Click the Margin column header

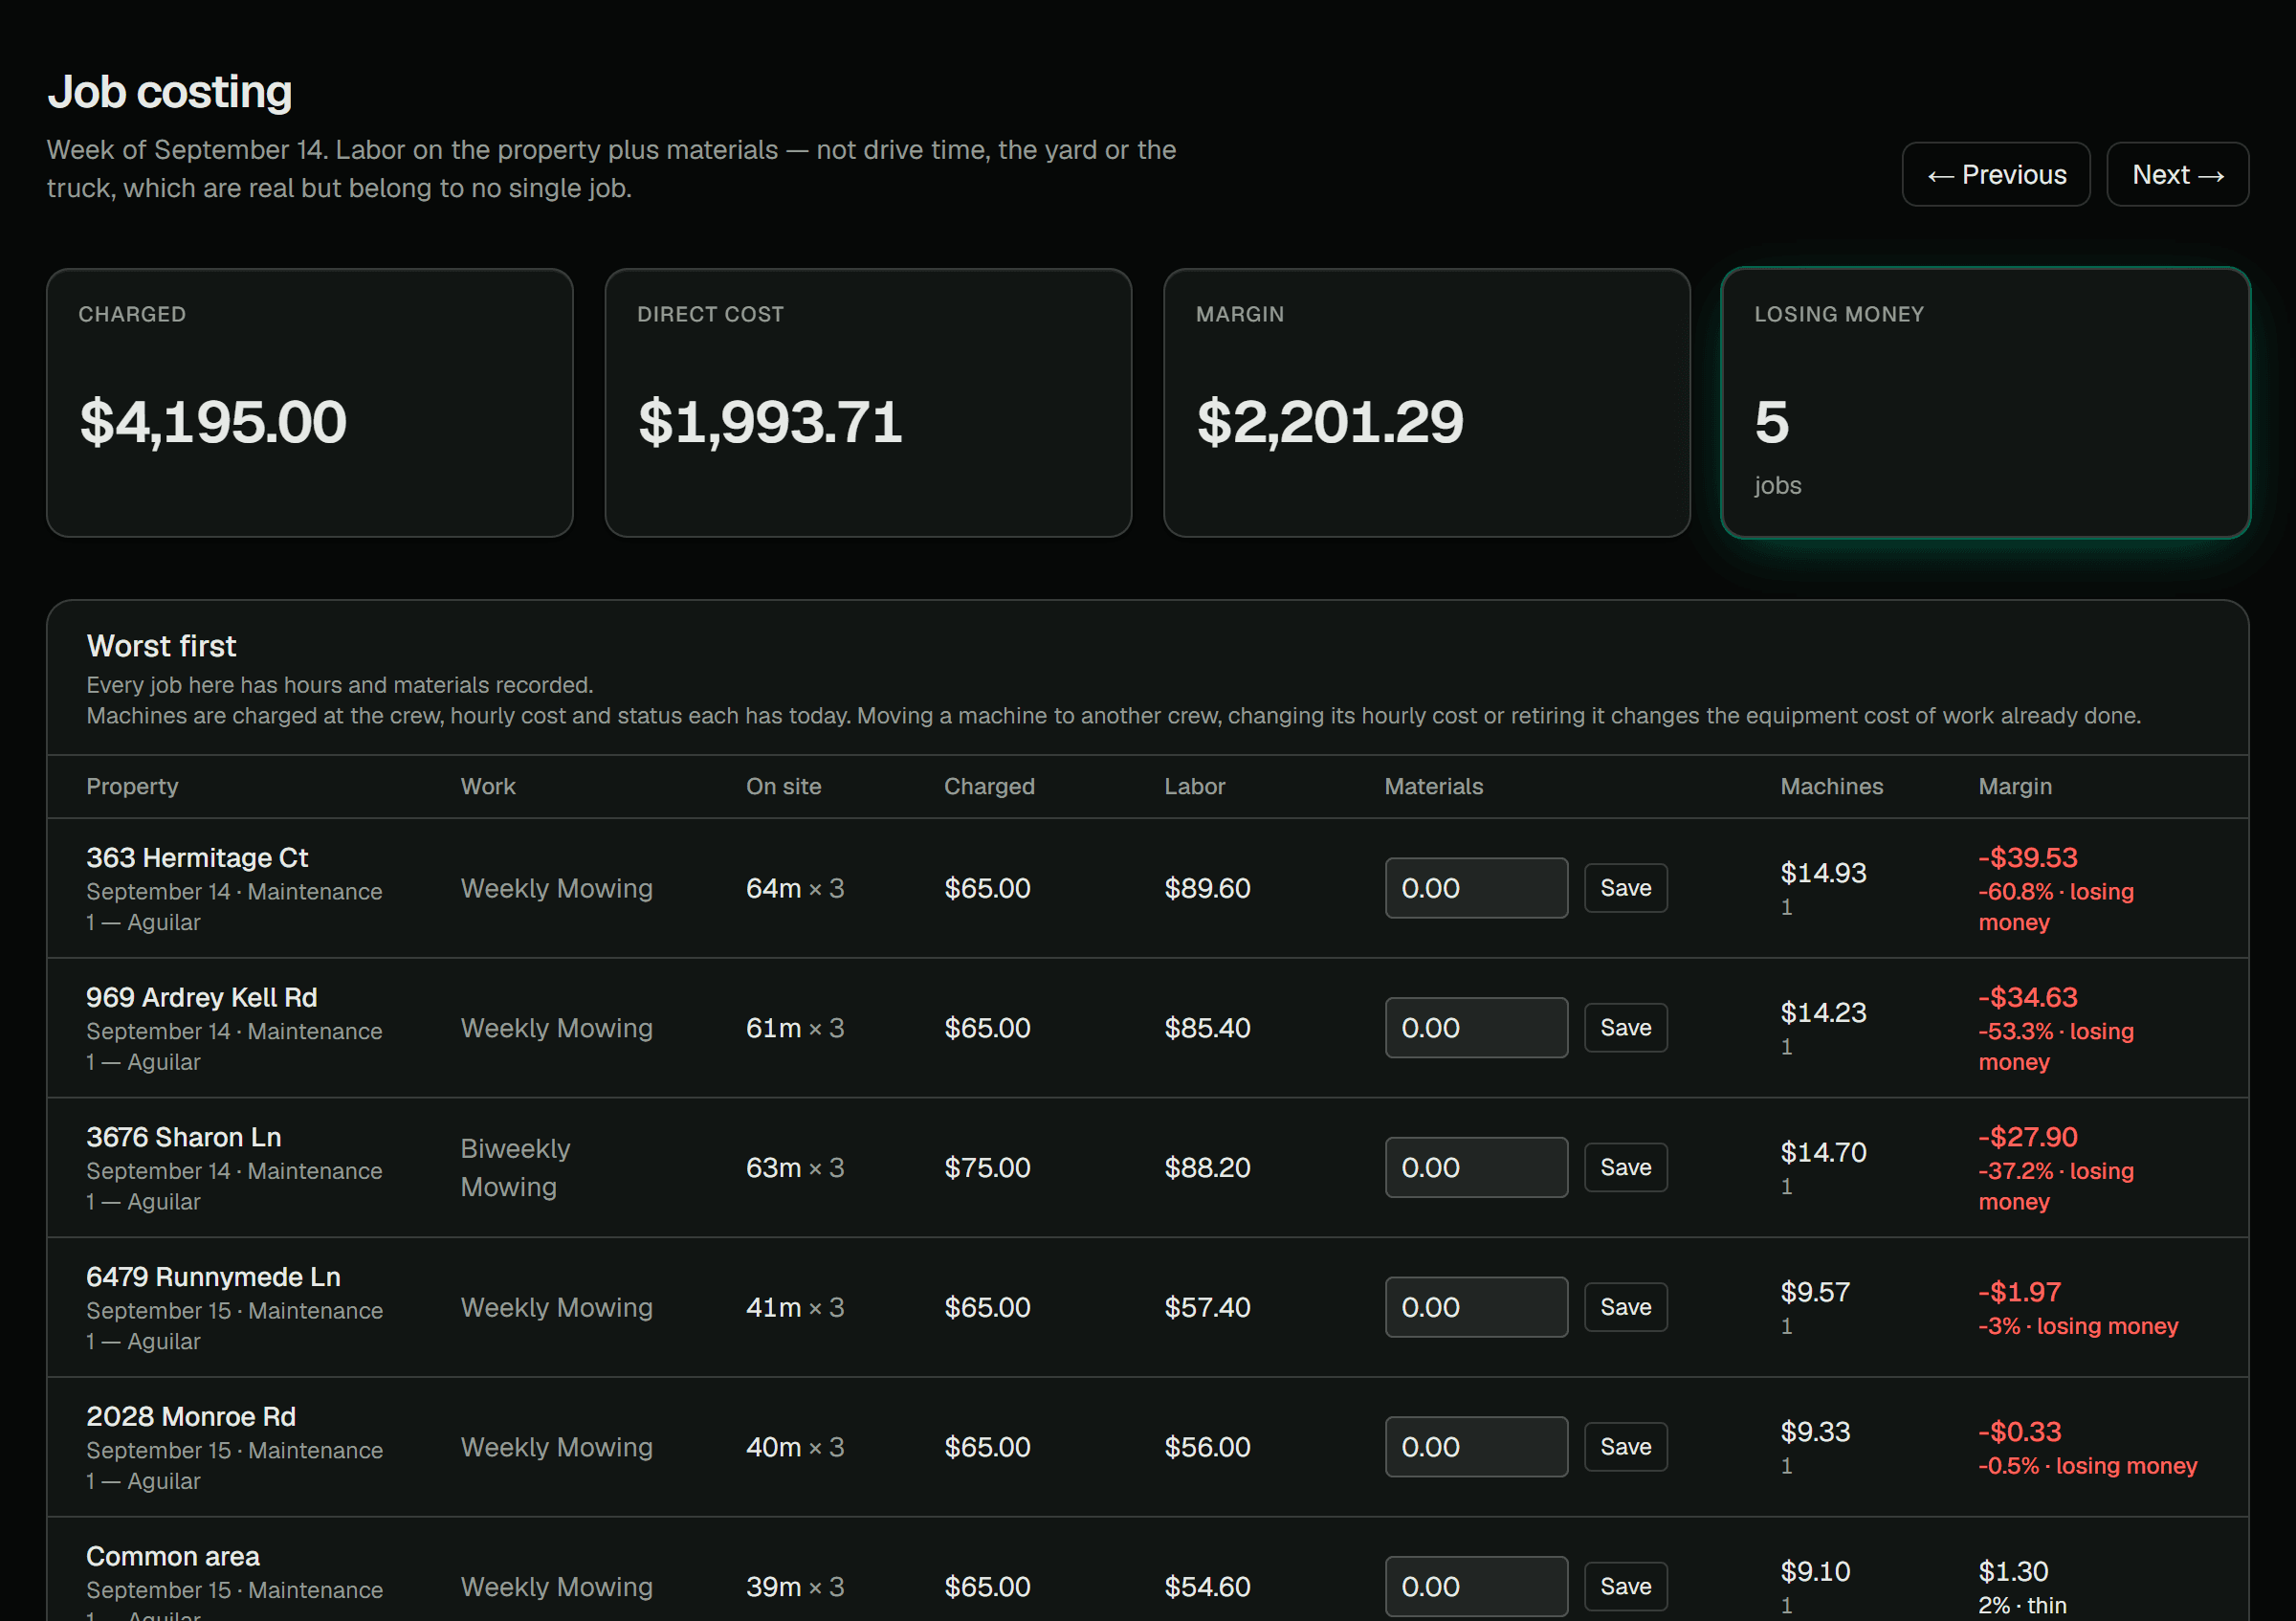(x=2014, y=786)
